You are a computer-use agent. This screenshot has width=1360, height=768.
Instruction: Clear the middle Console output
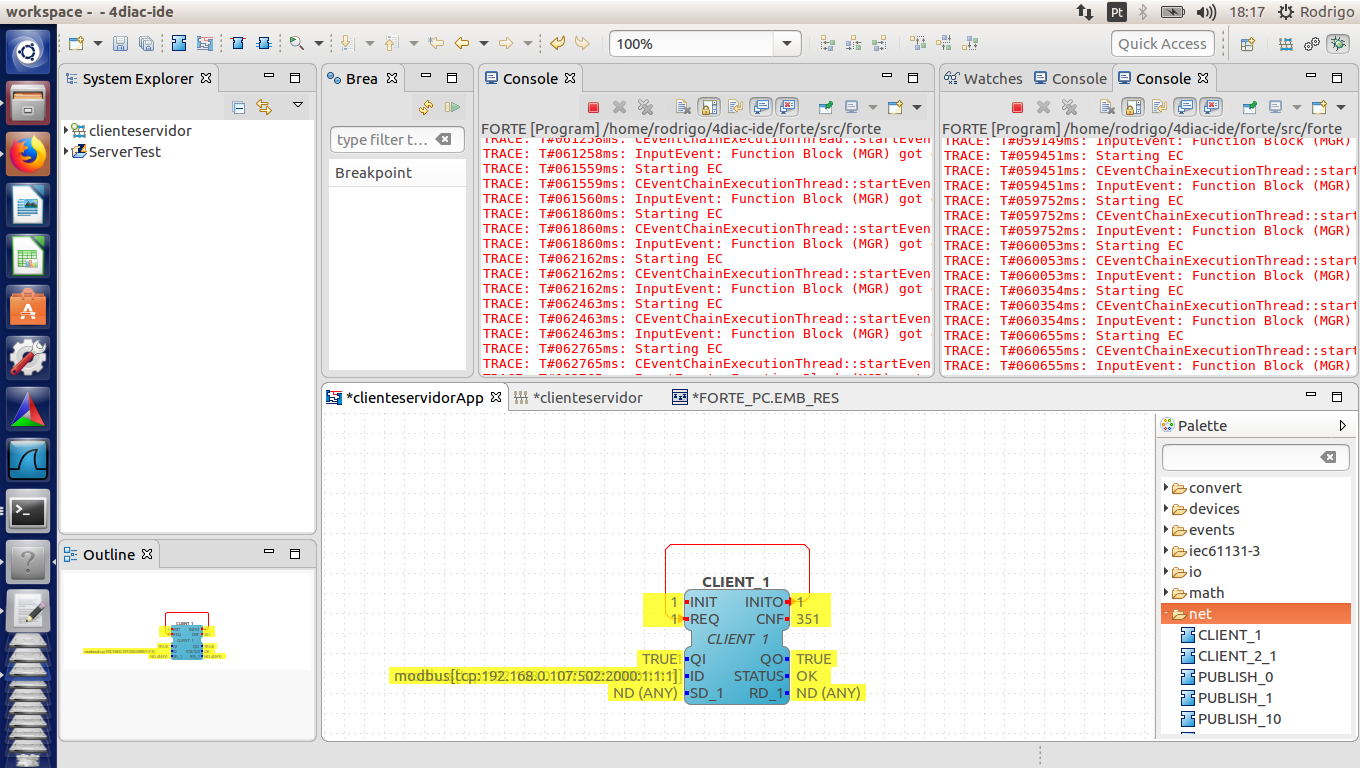coord(683,107)
